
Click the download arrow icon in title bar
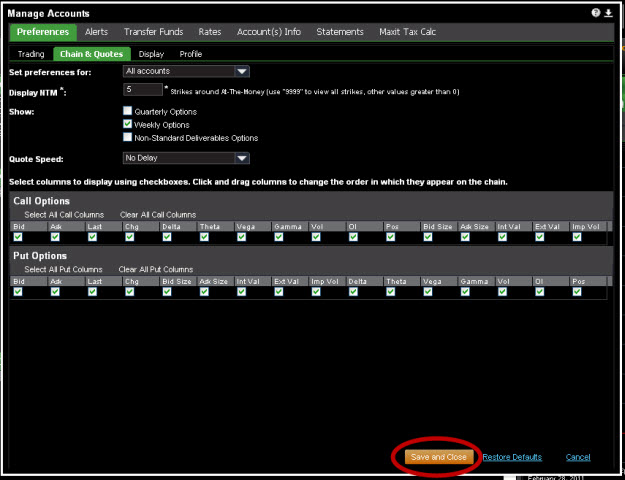pos(608,13)
